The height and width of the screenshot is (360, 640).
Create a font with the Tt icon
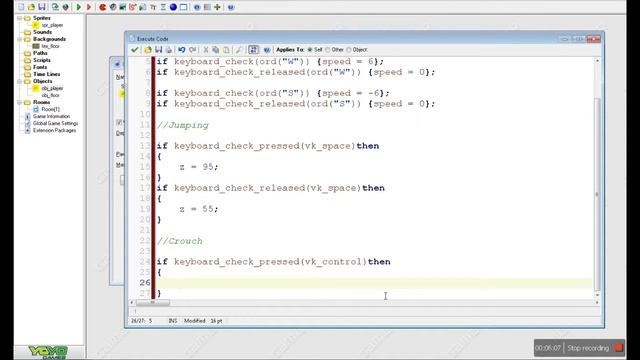[153, 7]
